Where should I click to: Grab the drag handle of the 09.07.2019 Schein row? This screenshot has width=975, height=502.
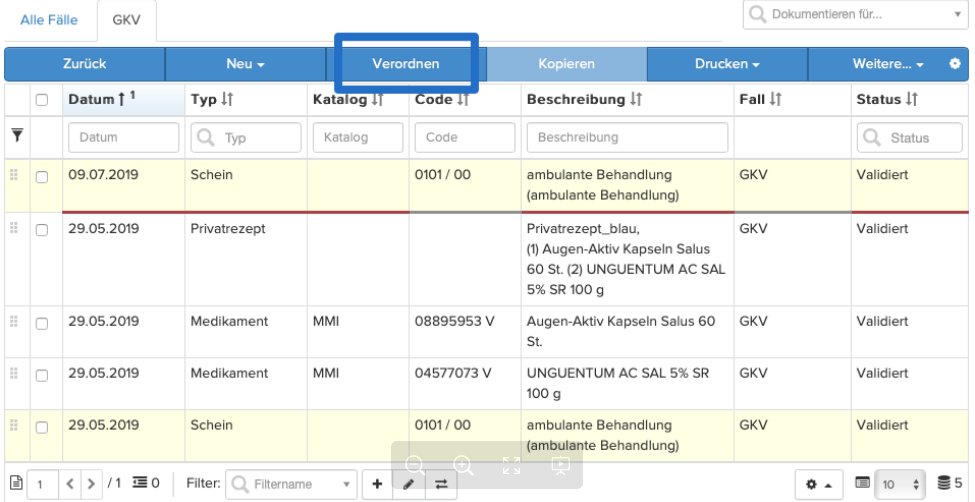click(x=14, y=175)
